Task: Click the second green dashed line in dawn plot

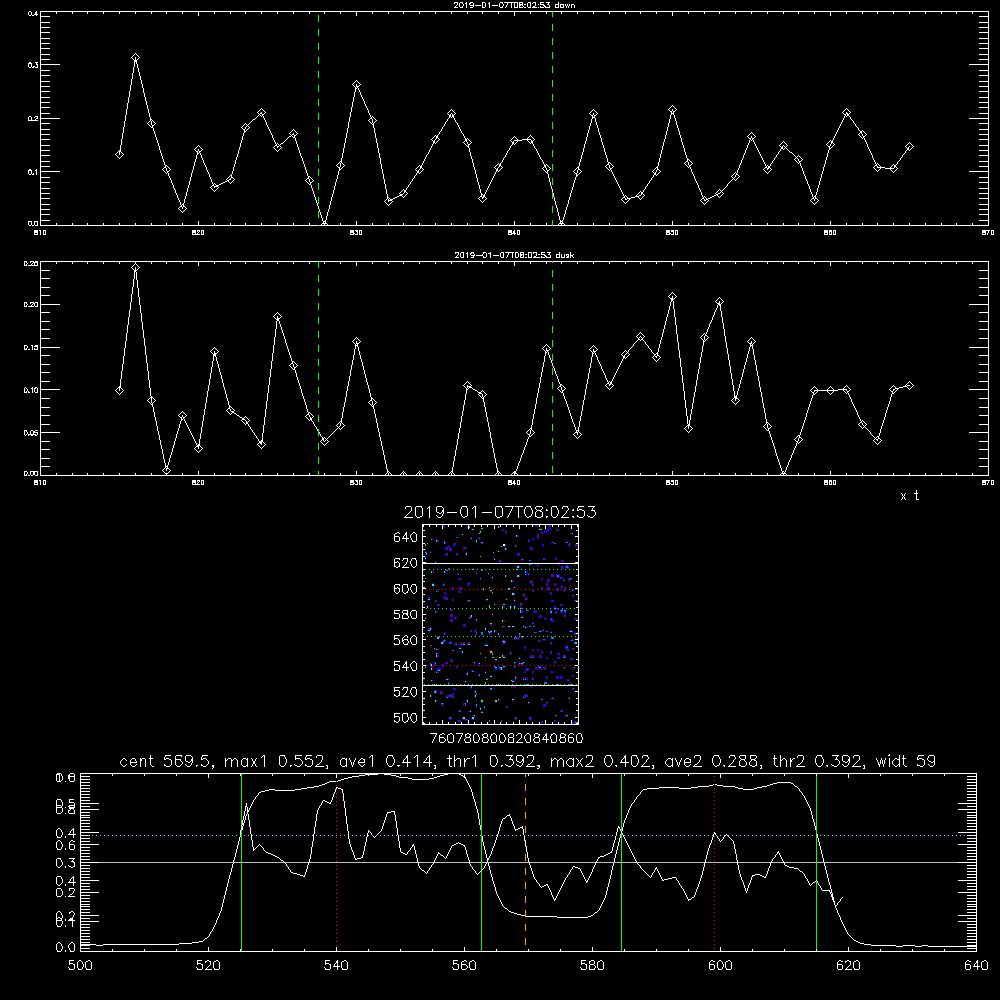Action: point(552,118)
